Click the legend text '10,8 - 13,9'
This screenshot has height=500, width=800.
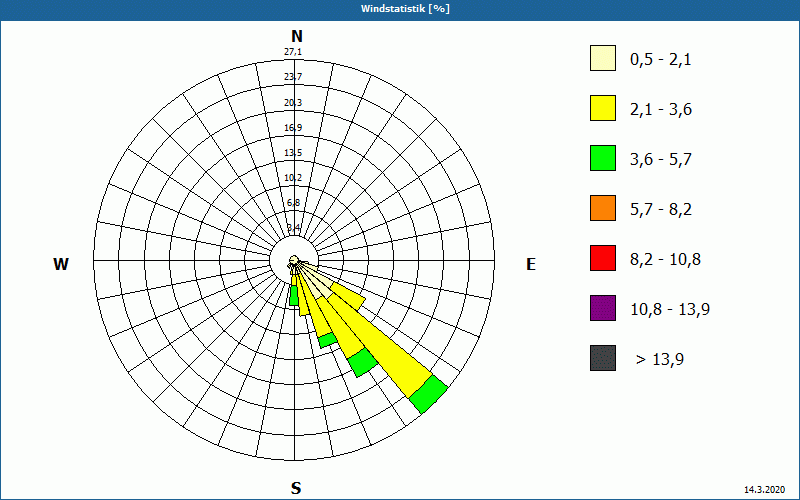pos(670,310)
